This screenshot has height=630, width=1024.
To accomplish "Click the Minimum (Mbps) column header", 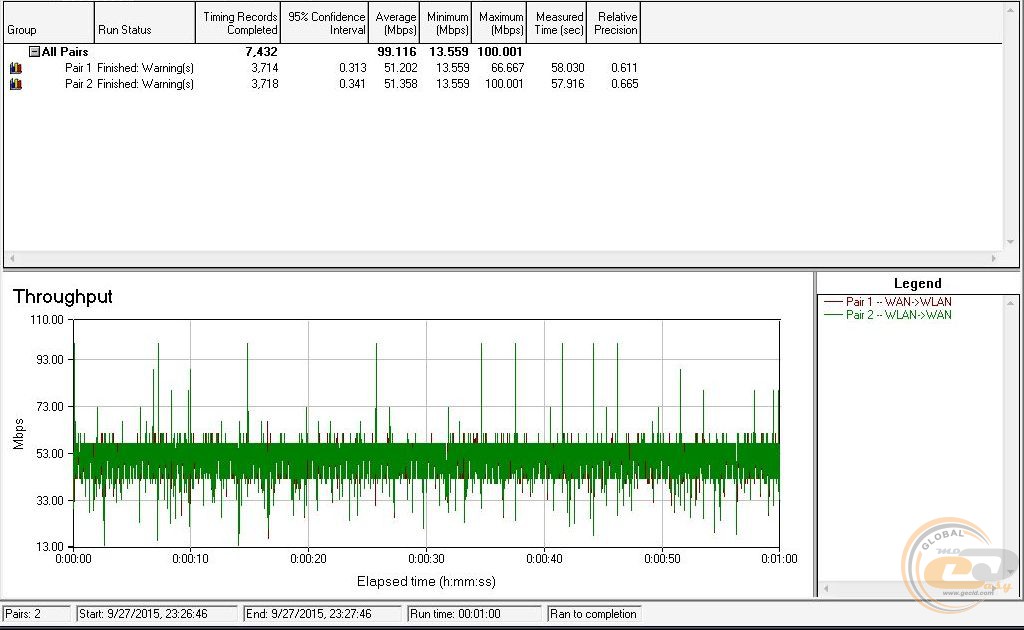I will pos(446,23).
